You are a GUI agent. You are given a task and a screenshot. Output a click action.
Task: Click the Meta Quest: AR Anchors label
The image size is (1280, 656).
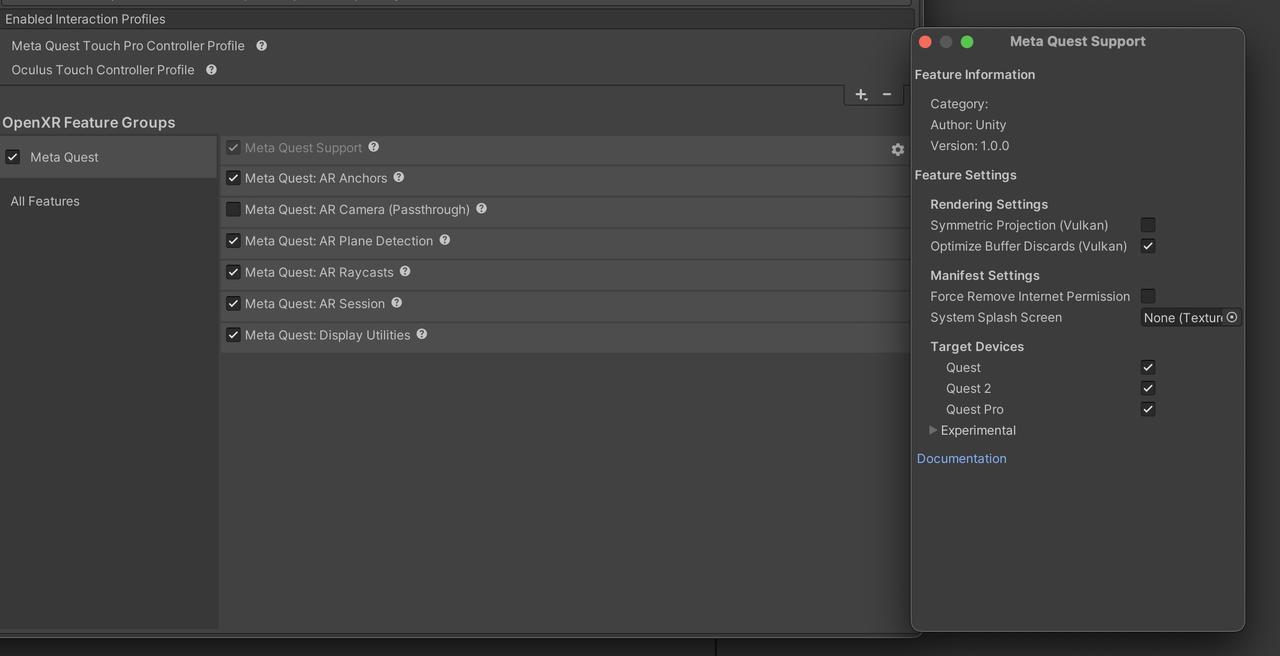(x=316, y=178)
